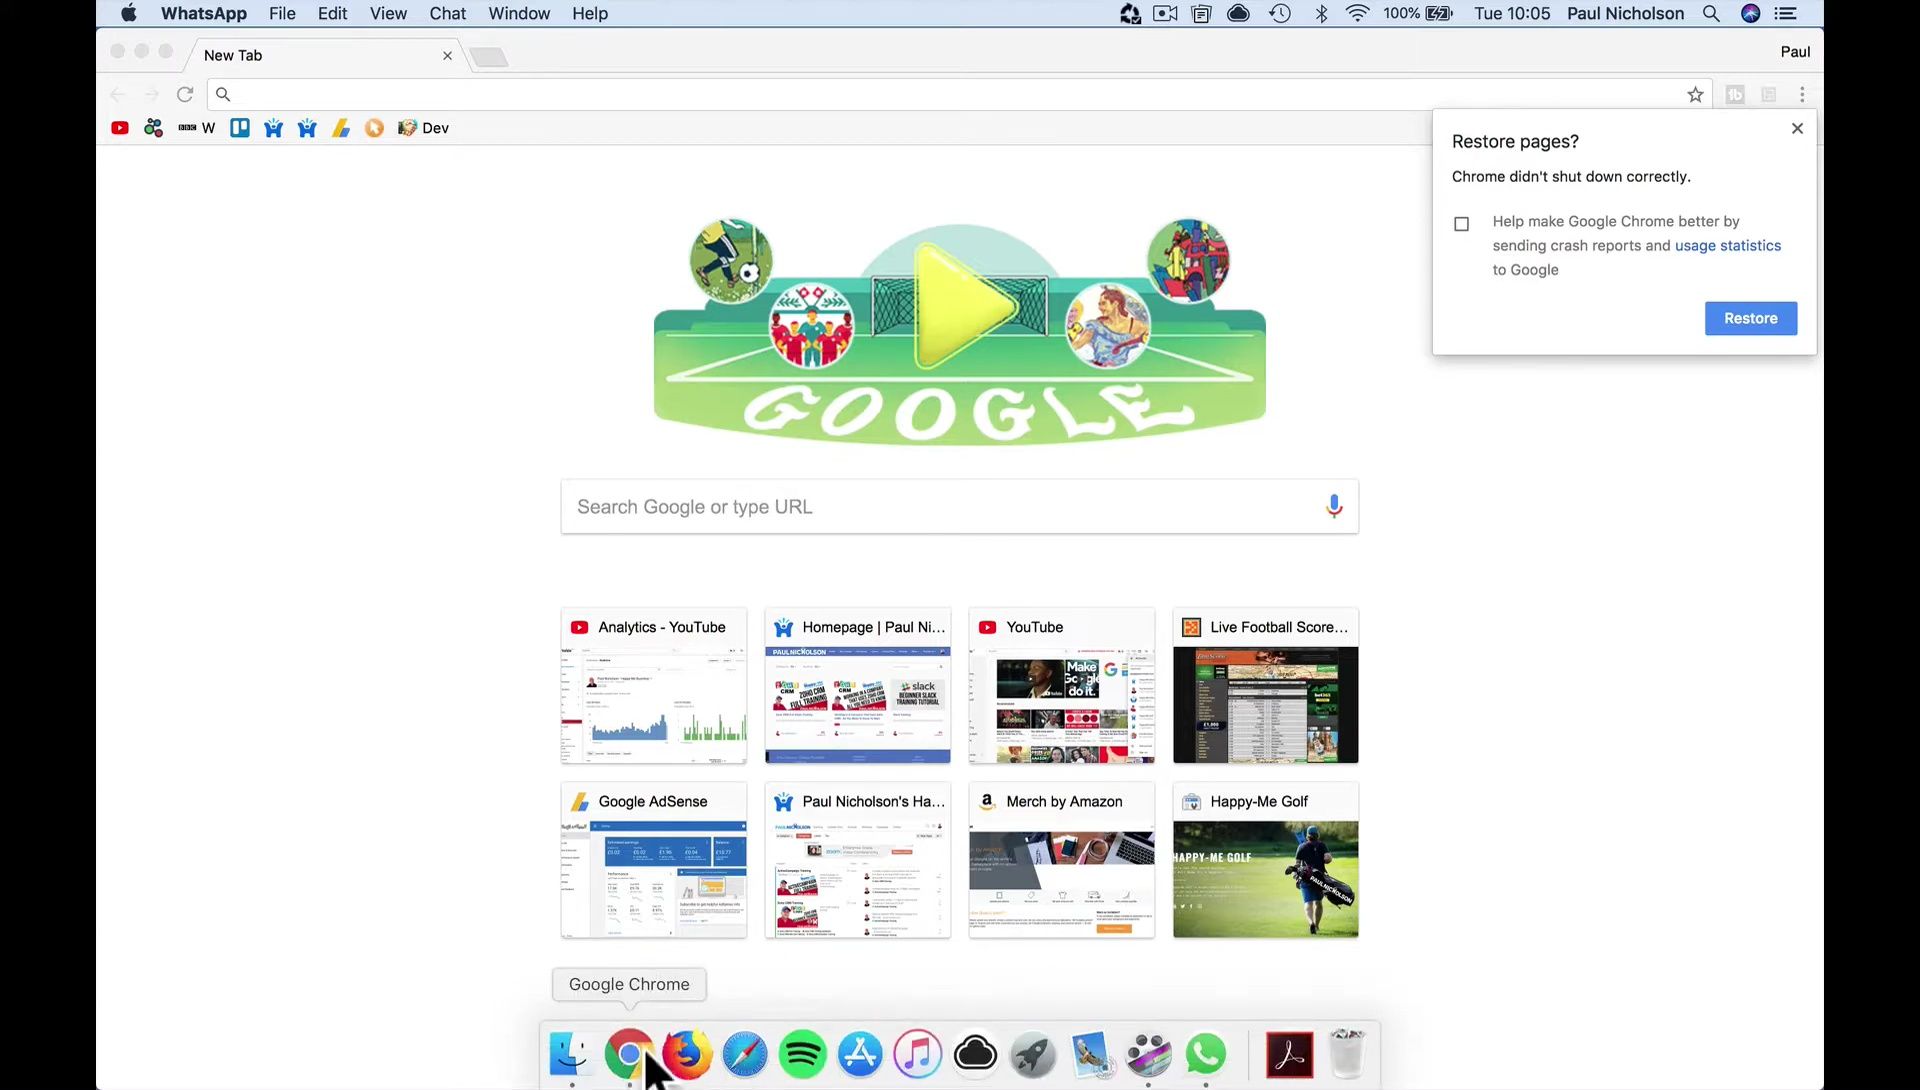Open the Chat menu

tap(448, 13)
